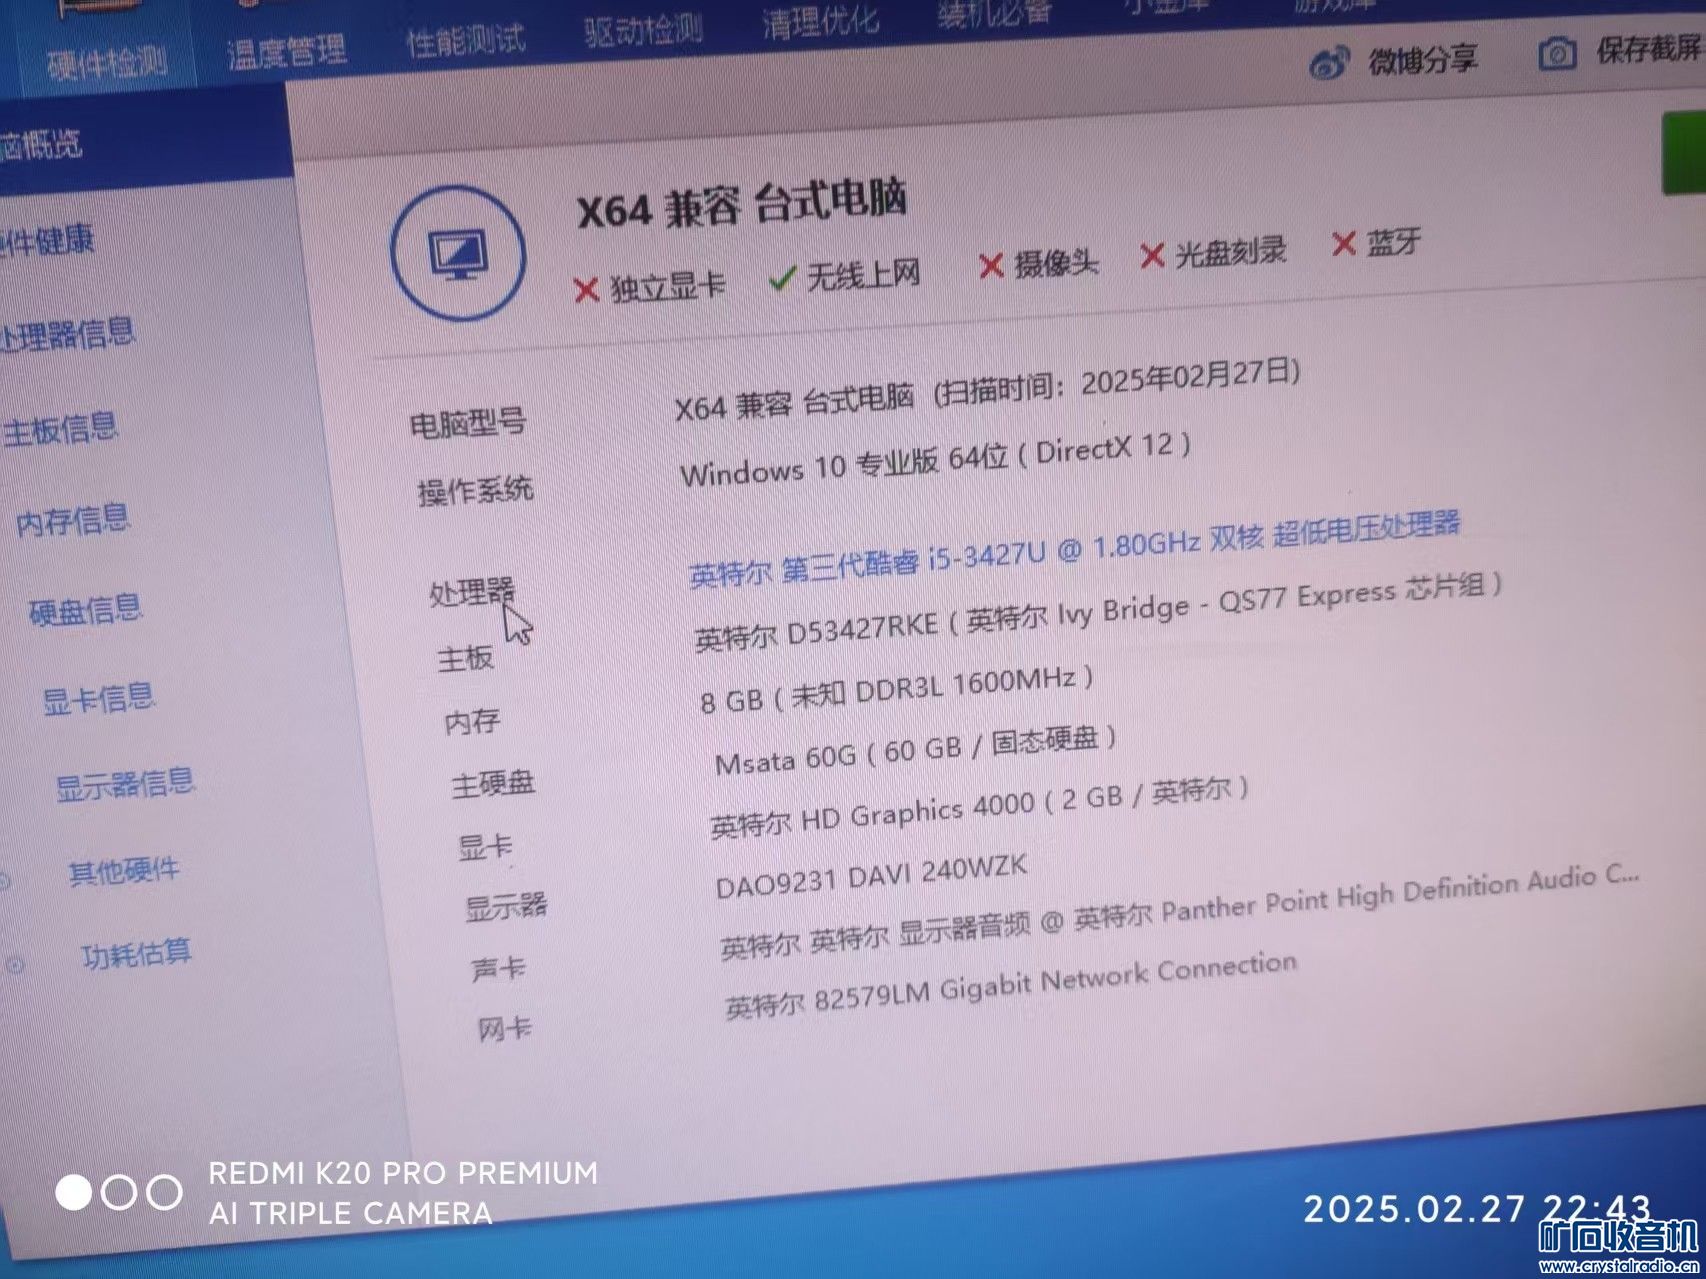Image resolution: width=1706 pixels, height=1279 pixels.
Task: Click the X64 兼容 台式电脑 heading
Action: pos(742,204)
